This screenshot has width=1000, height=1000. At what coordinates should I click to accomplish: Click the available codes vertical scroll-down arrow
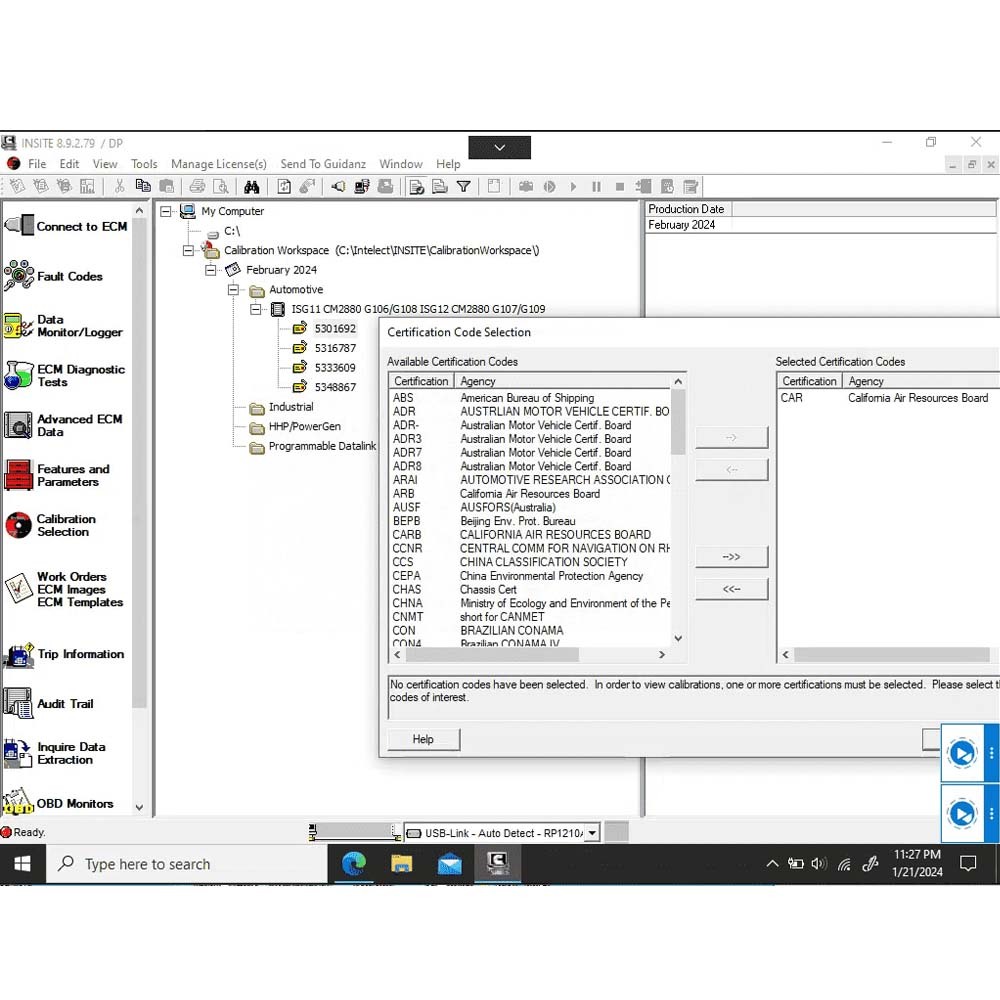[679, 638]
